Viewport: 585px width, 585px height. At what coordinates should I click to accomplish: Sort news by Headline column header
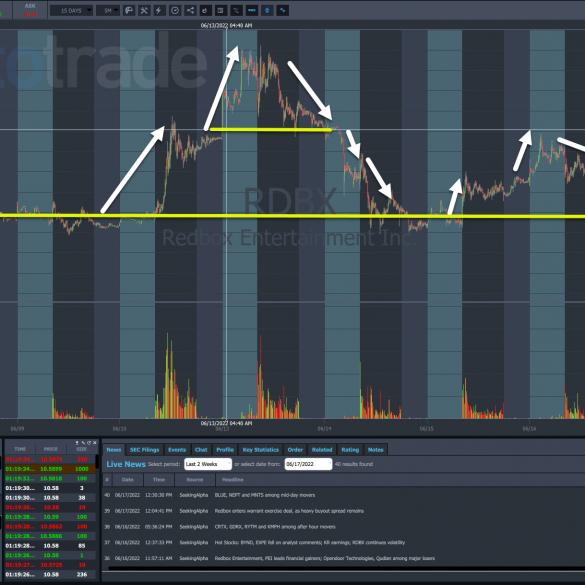click(x=232, y=480)
